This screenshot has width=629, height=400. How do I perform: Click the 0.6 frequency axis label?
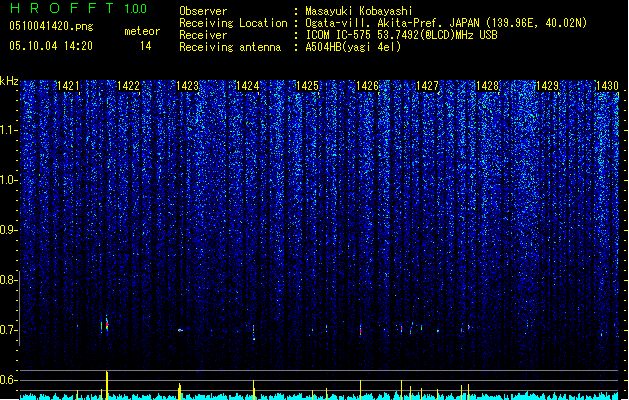(x=8, y=380)
